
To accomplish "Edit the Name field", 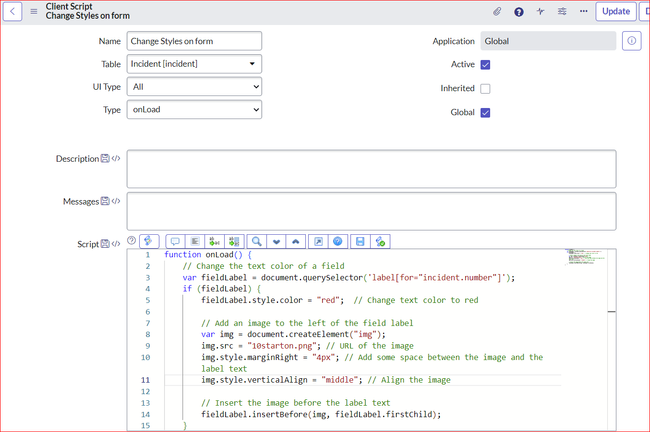I will tap(194, 41).
